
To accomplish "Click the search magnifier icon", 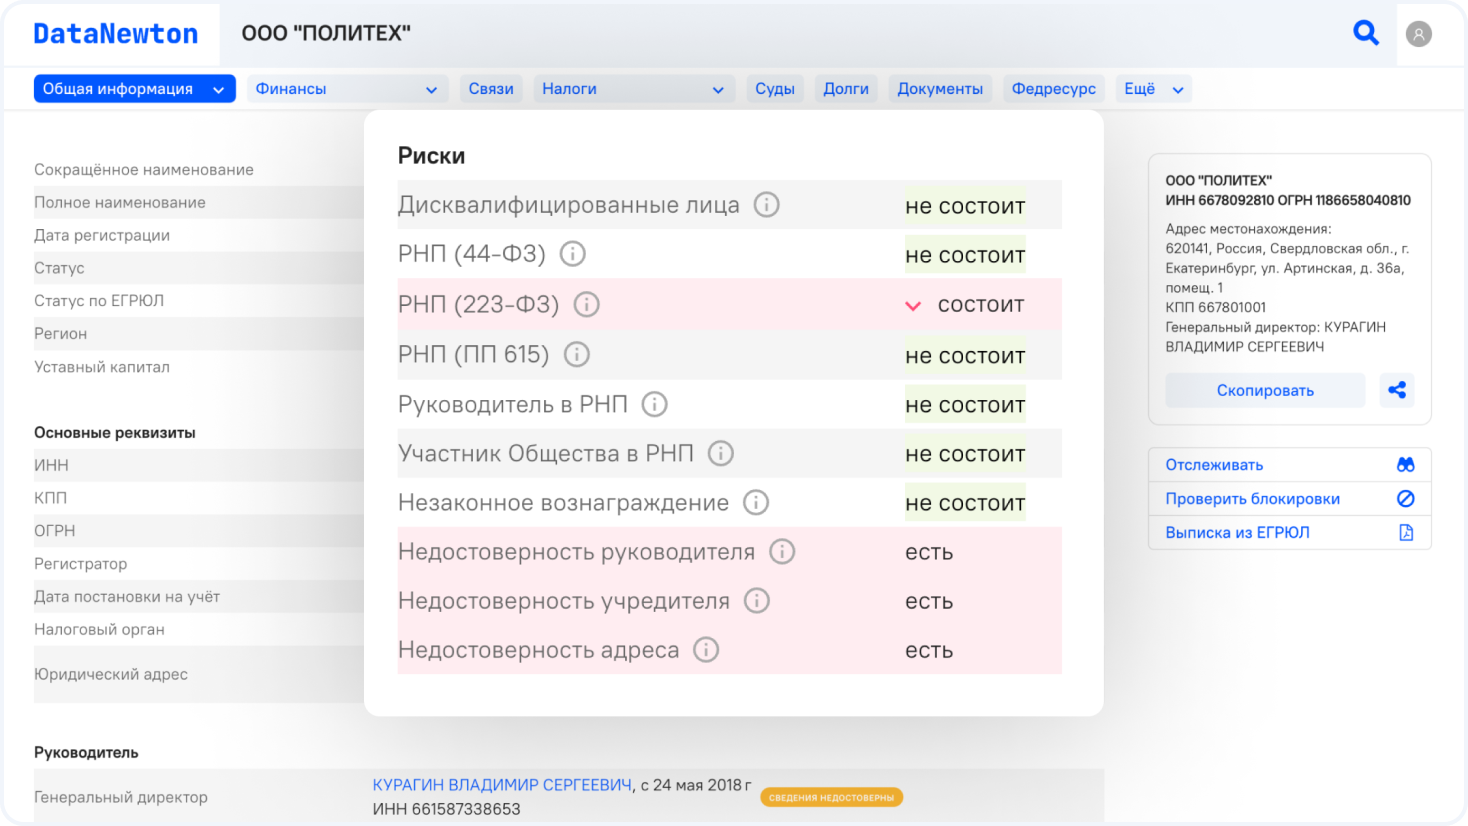I will (1365, 33).
